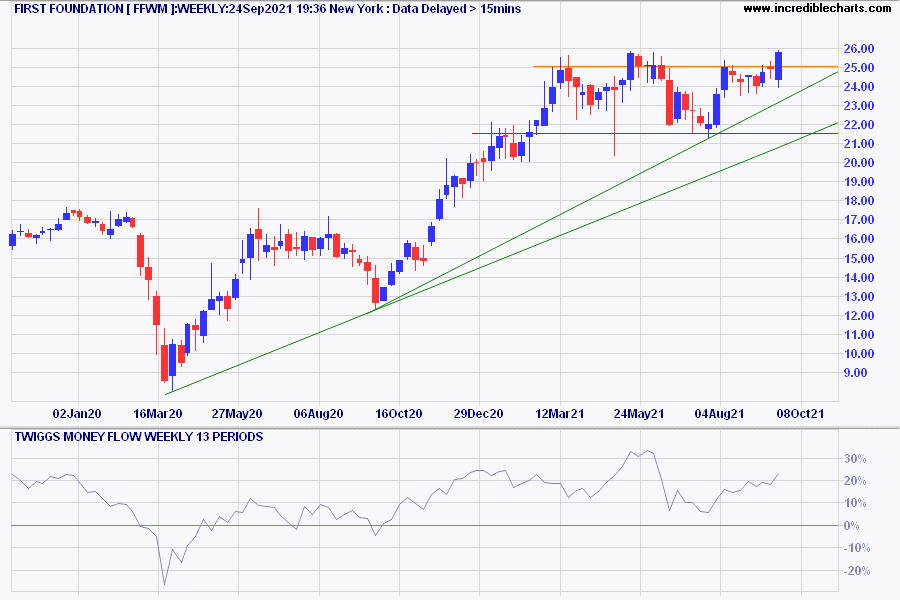
Task: Click the 21.00 price axis label
Action: point(859,144)
